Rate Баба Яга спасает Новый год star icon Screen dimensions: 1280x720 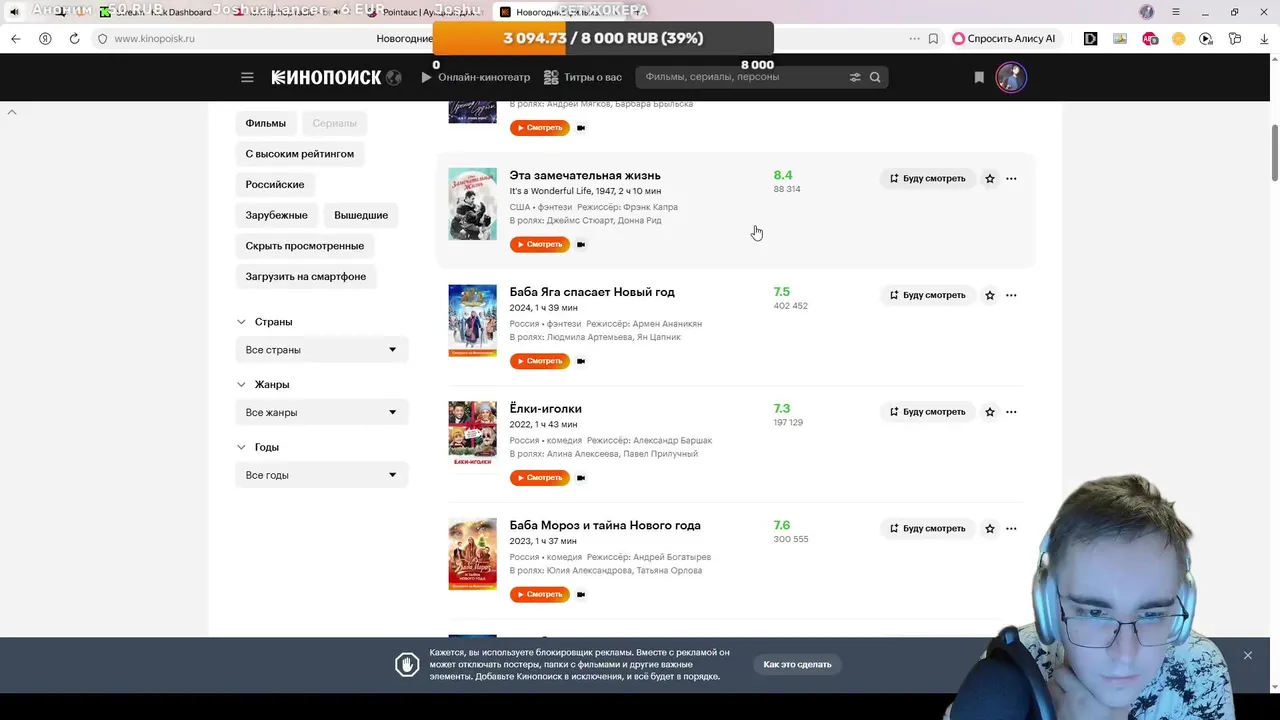pos(990,295)
